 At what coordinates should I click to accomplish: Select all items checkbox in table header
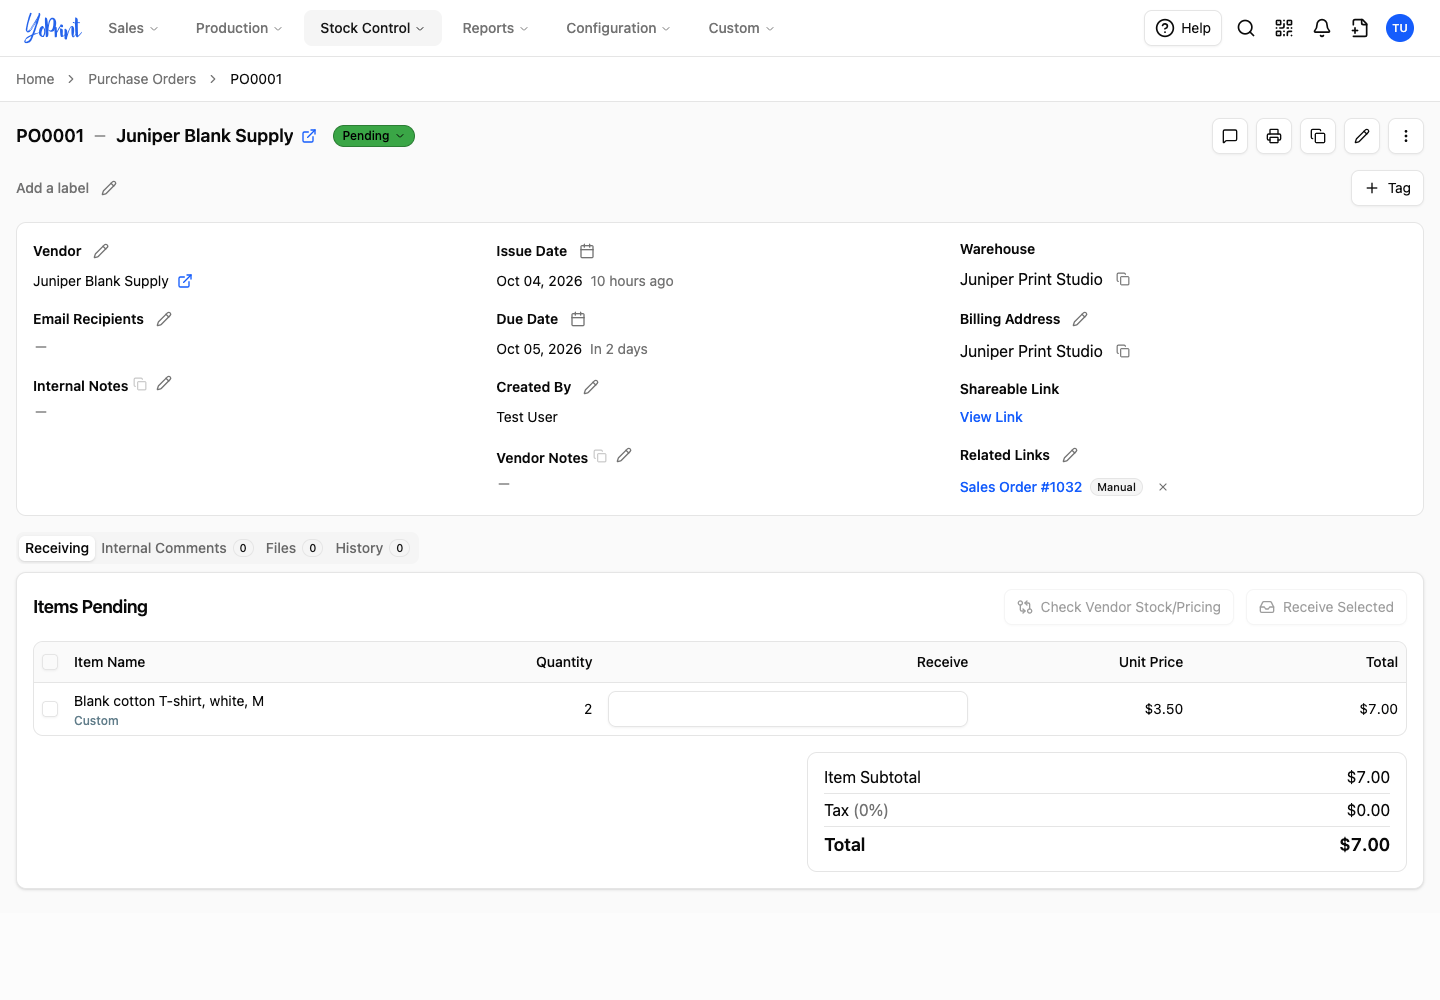[50, 662]
